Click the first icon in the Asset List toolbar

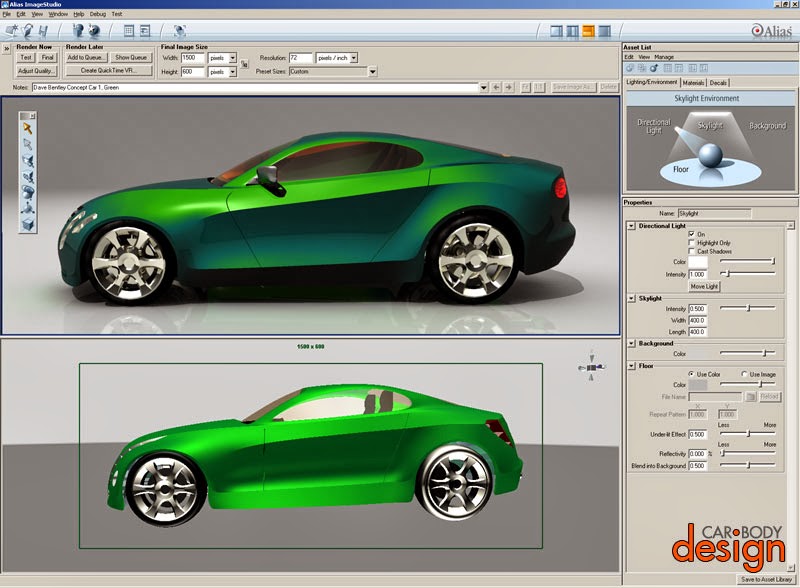pos(630,68)
